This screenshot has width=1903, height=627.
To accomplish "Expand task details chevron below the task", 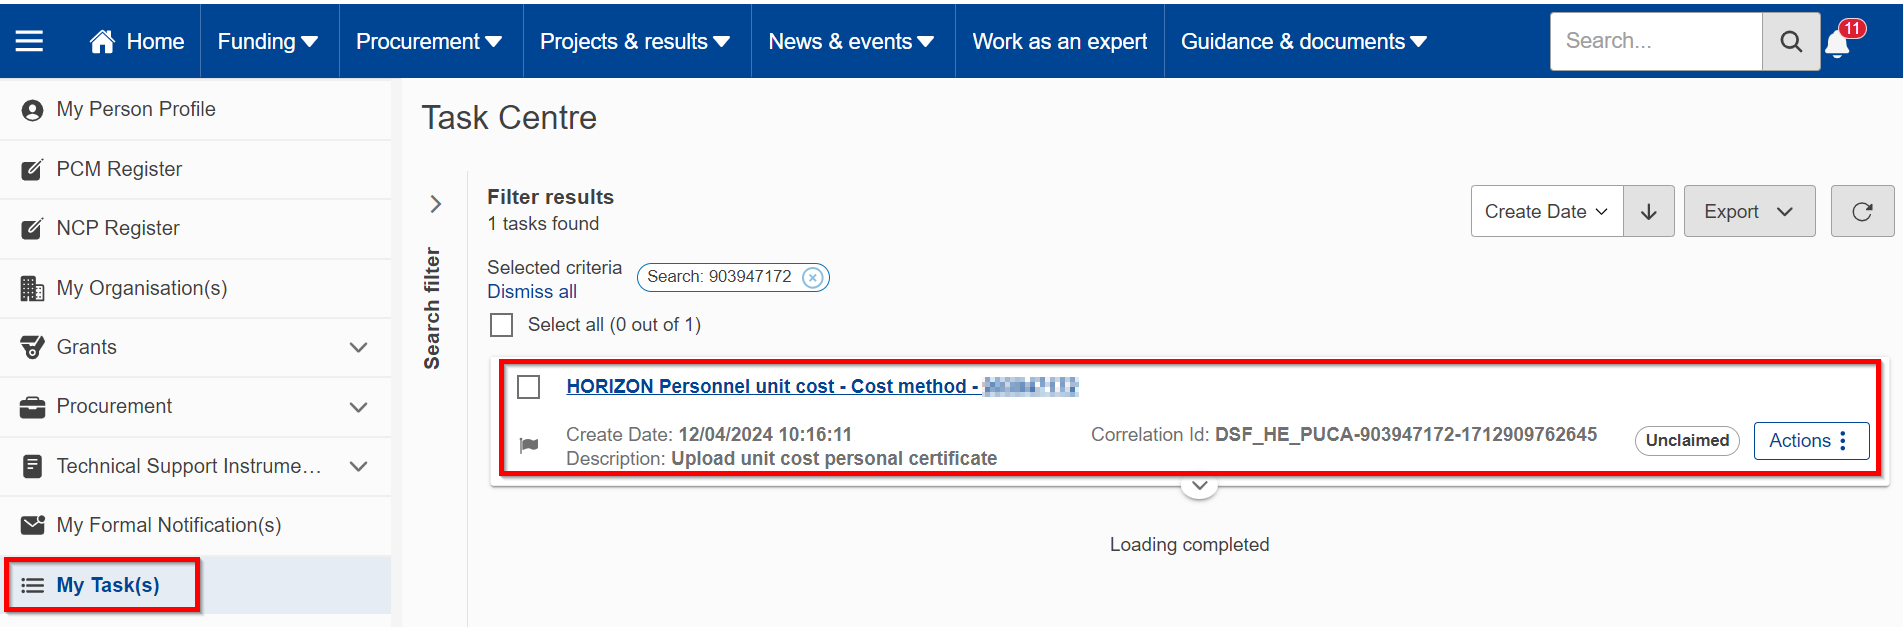I will coord(1199,486).
